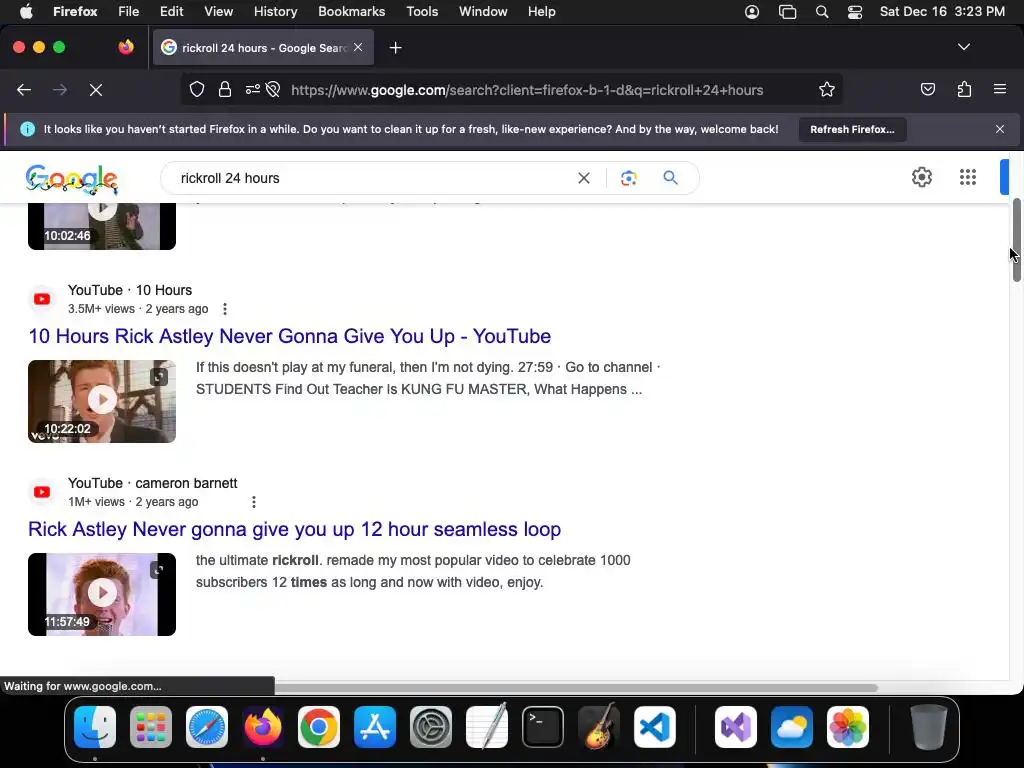Open Finder from the dock
1024x768 pixels.
click(95, 727)
